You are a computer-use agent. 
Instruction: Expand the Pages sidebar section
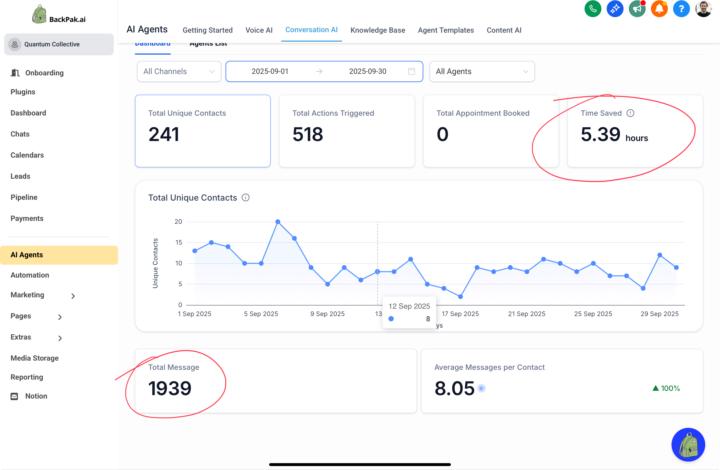(60, 316)
